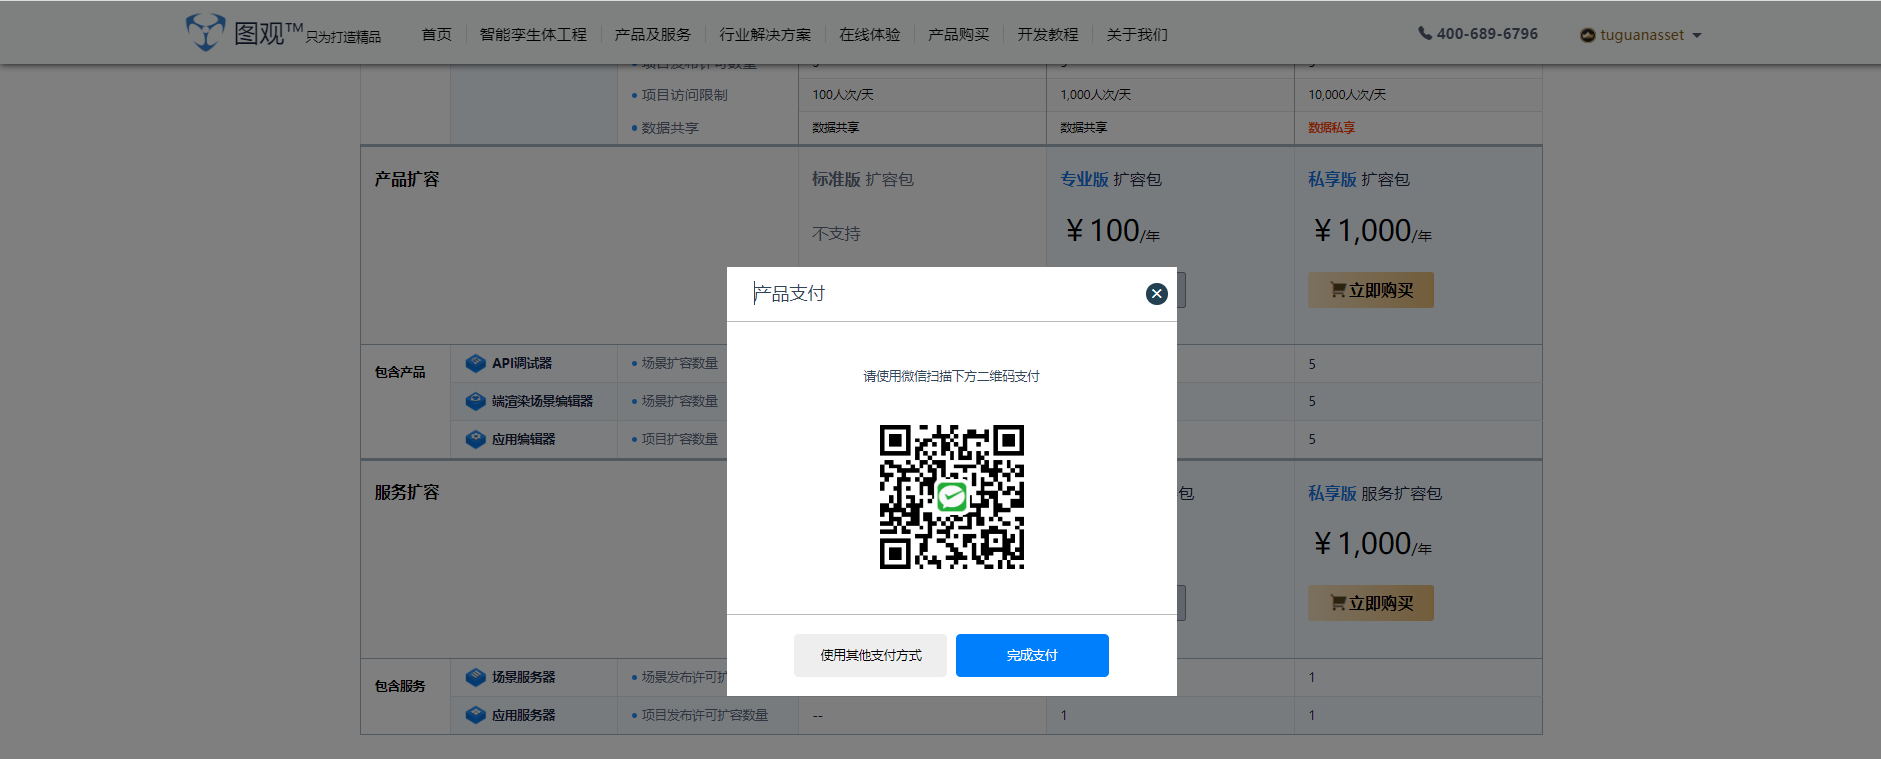Click 不支持 under 标准版 扩容包
Image resolution: width=1881 pixels, height=759 pixels.
click(836, 233)
